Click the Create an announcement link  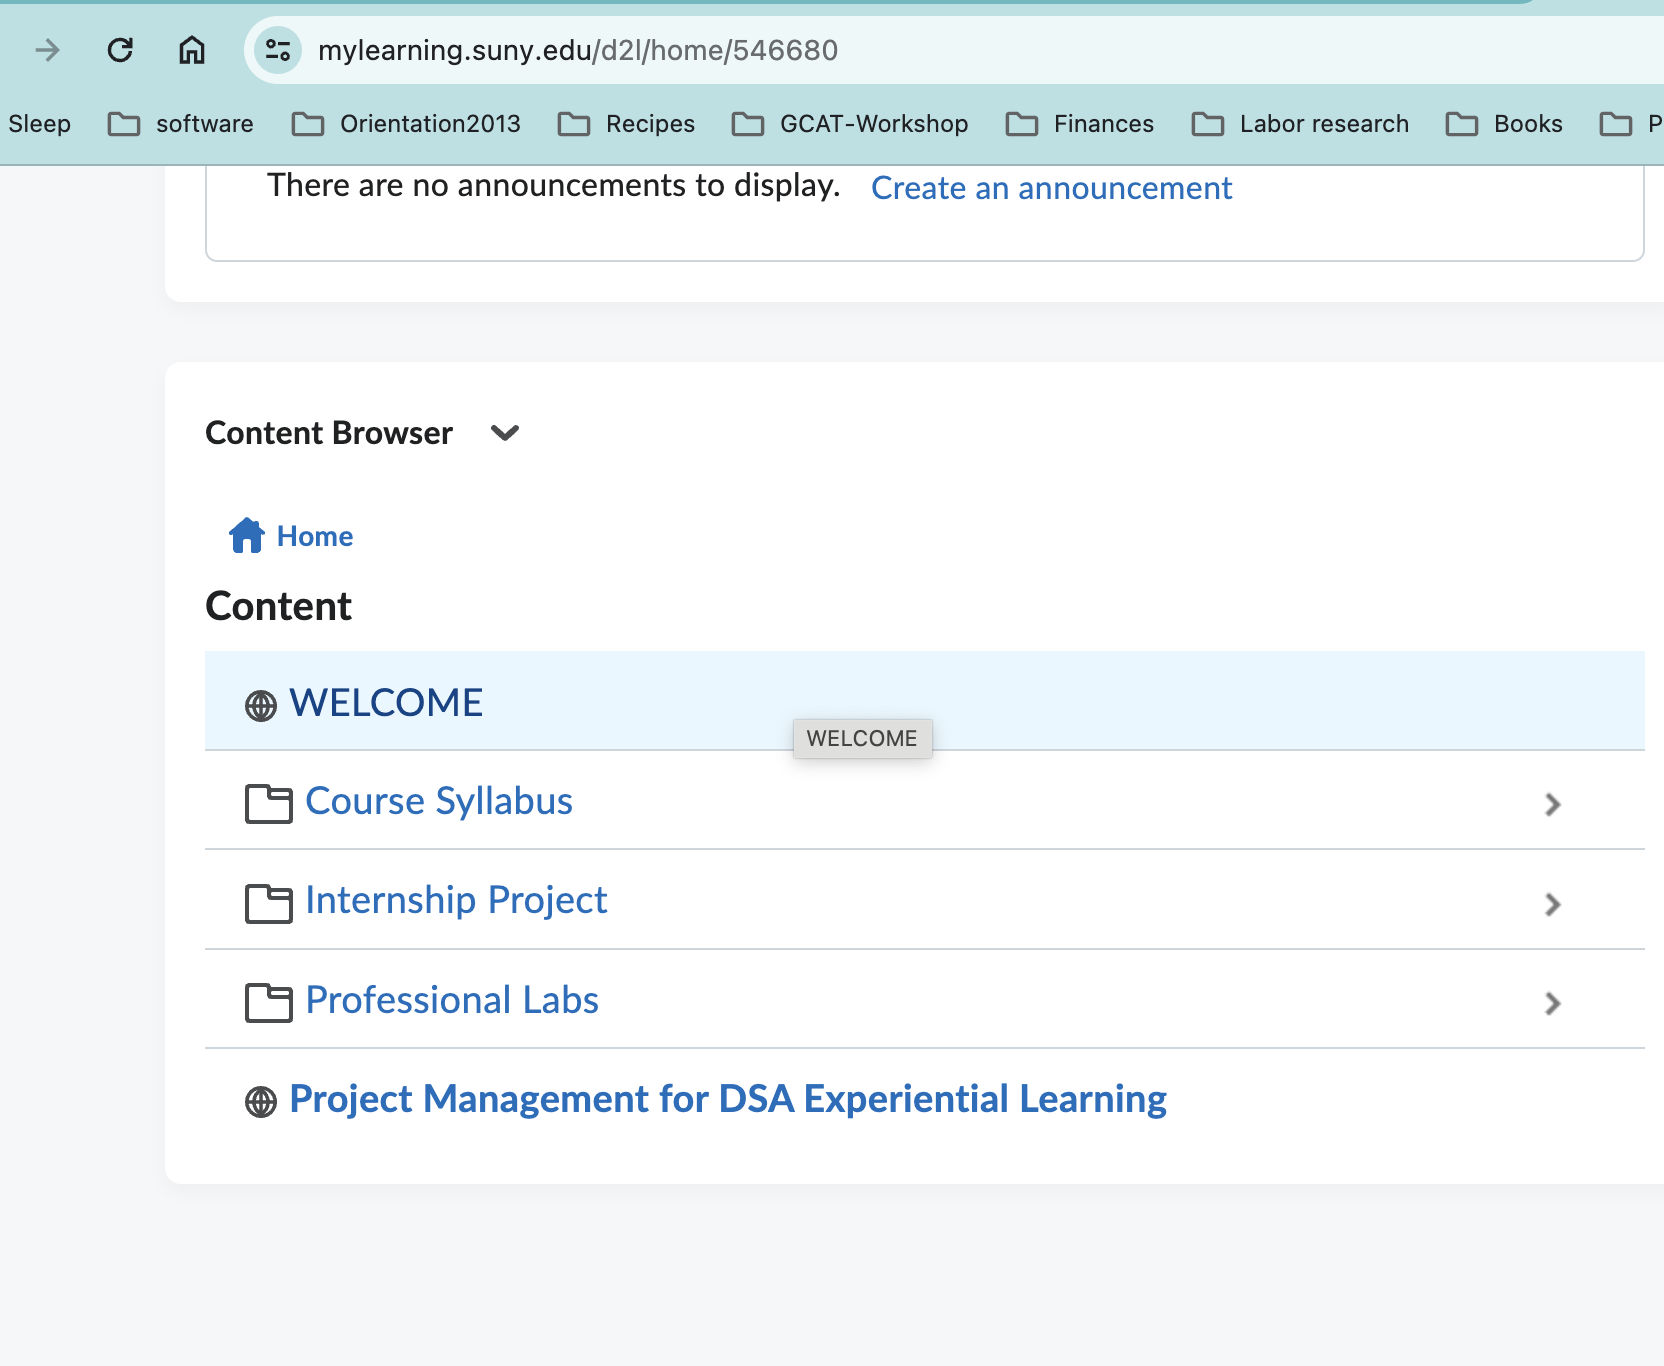[1052, 188]
